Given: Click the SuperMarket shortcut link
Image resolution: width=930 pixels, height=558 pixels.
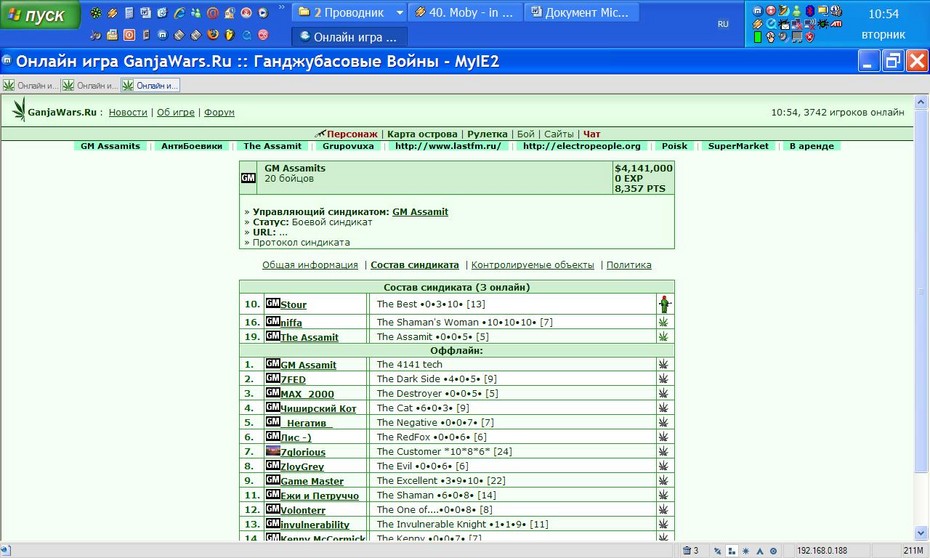Looking at the screenshot, I should [x=738, y=146].
